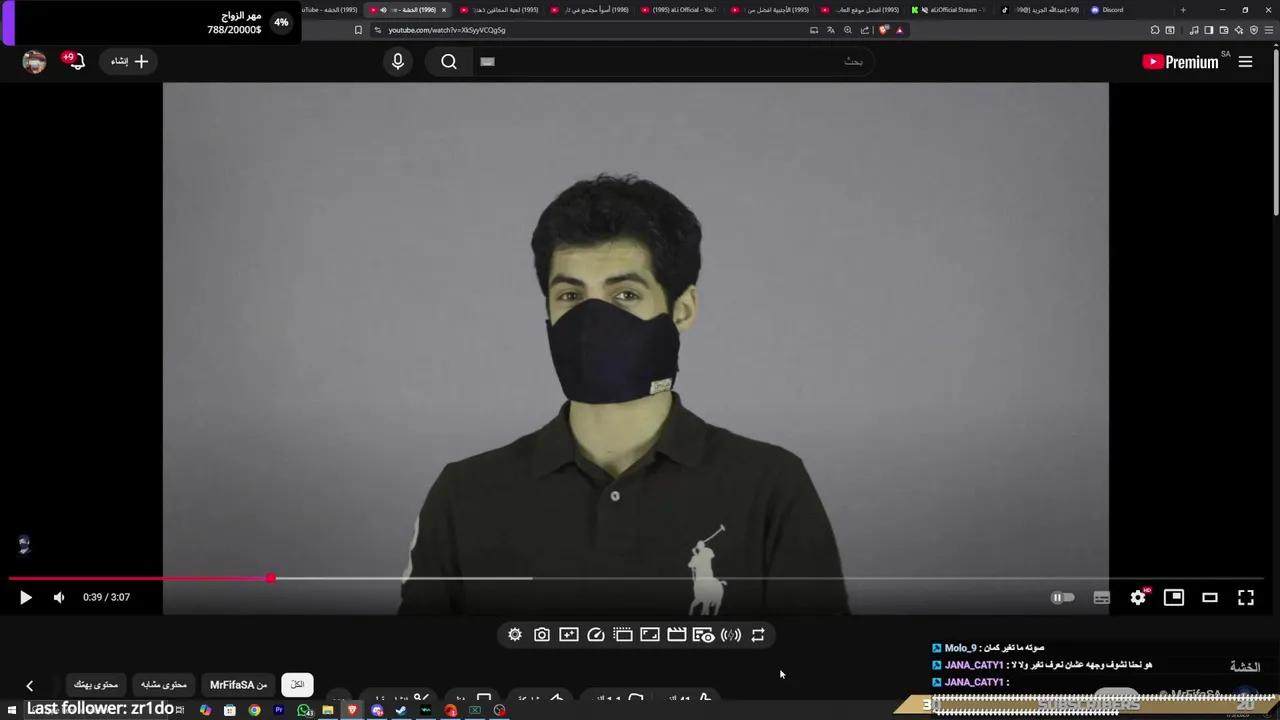This screenshot has width=1280, height=720.
Task: Open enhancer extension settings gear
Action: [515, 635]
